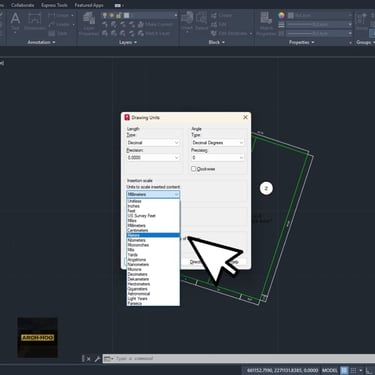Click the Match Layer button
Viewport: 375px width, 375px height.
coord(154,33)
